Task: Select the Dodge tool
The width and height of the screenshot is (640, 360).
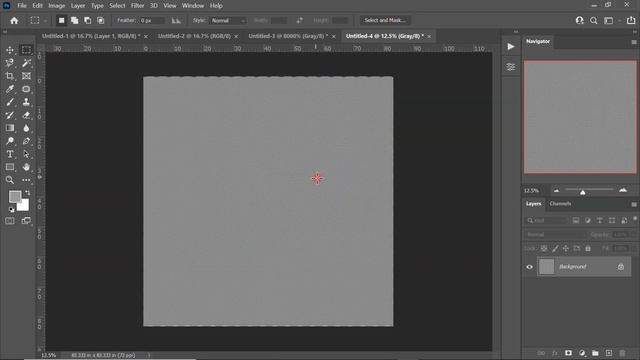Action: [10, 141]
